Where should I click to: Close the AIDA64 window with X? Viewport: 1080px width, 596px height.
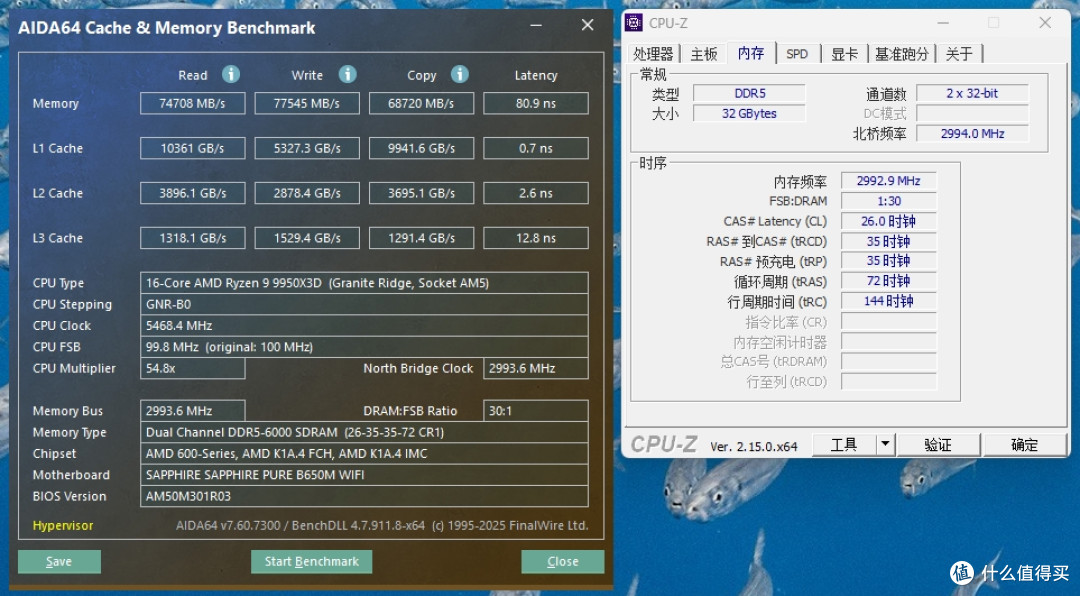point(588,25)
